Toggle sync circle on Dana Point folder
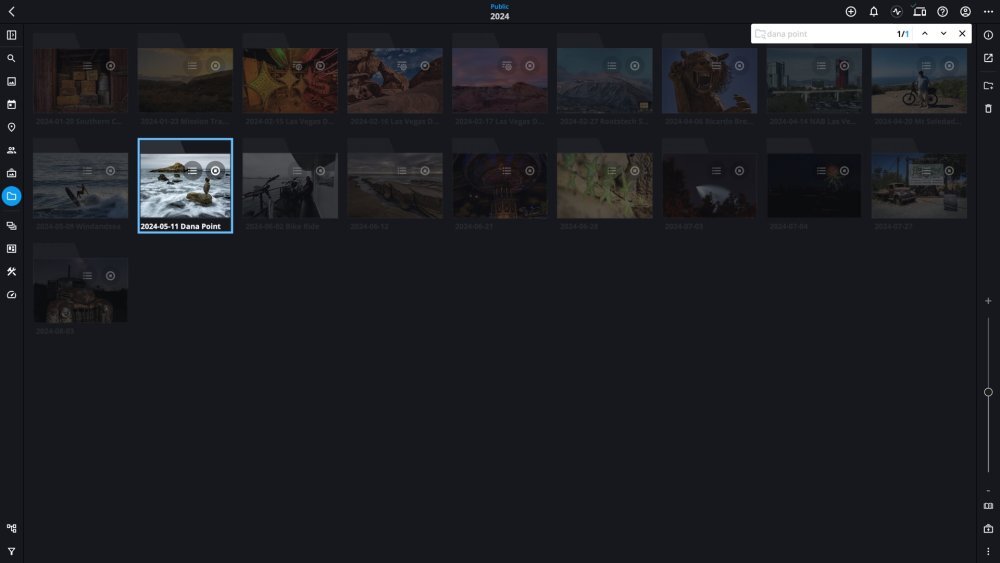Viewport: 1000px width, 563px height. [215, 171]
